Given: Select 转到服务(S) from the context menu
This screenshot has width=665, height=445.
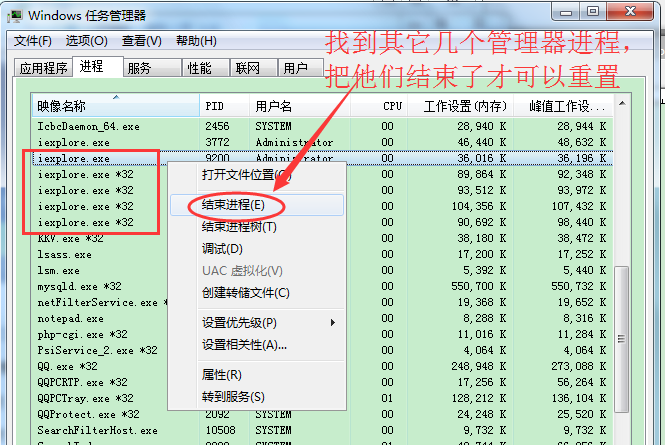Looking at the screenshot, I should 233,396.
